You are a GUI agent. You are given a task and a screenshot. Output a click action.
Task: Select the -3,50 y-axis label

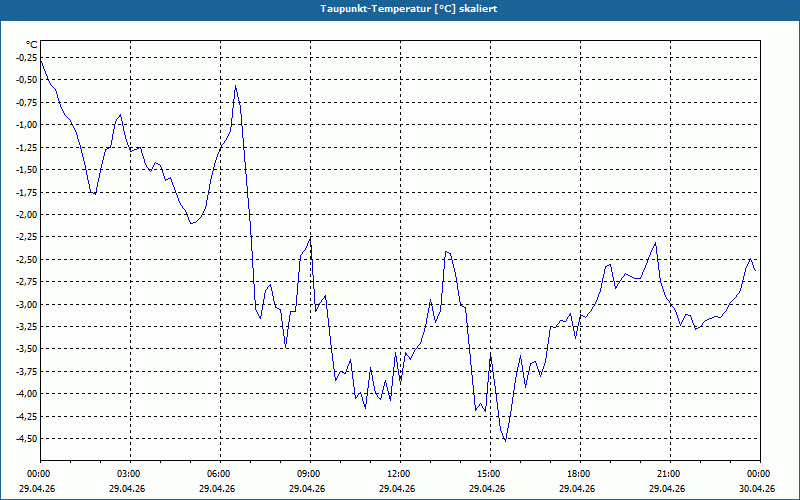(27, 349)
